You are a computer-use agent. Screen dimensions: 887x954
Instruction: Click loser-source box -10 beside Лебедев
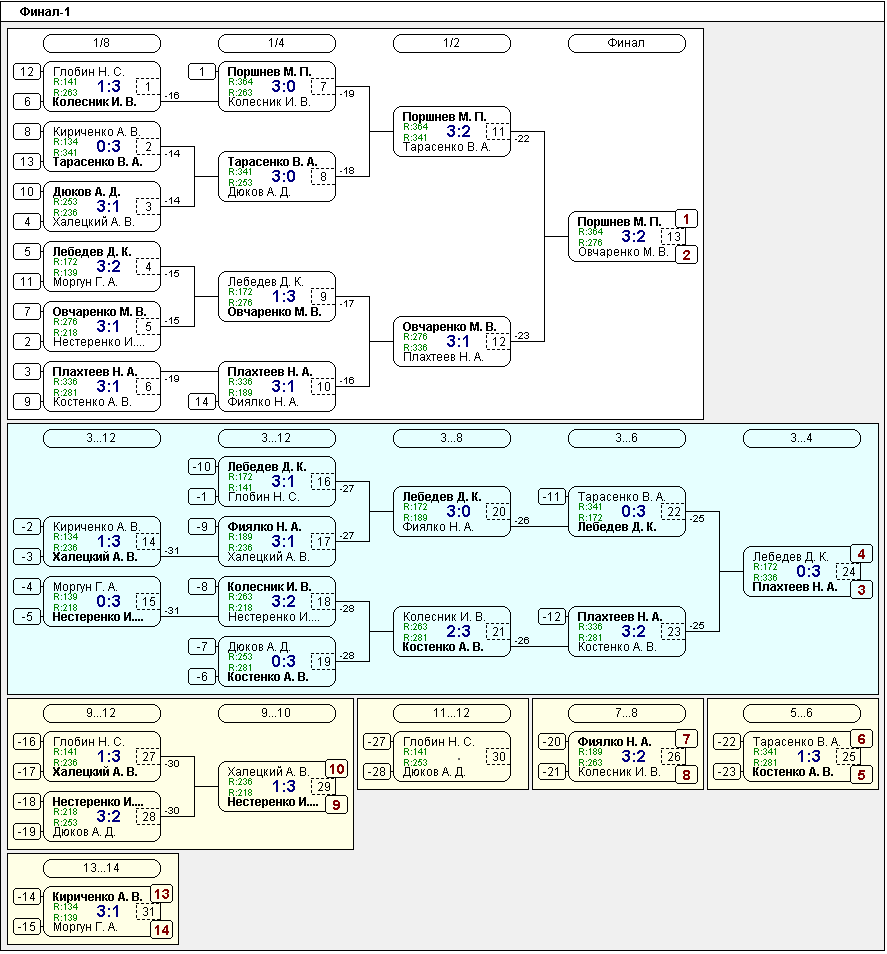(202, 467)
